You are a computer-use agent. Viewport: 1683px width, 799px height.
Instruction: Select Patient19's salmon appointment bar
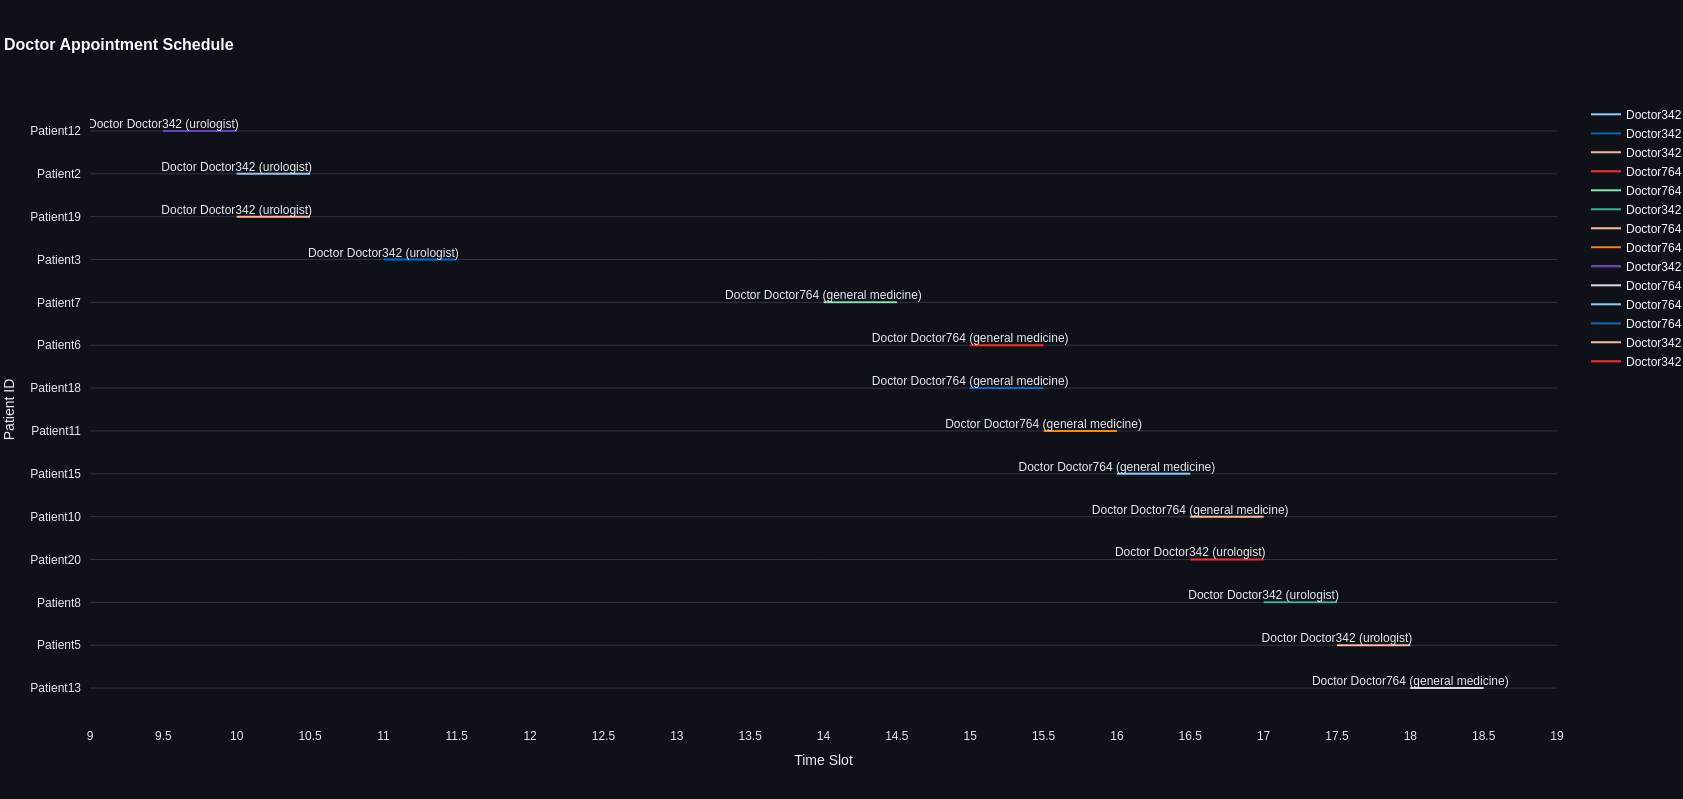[x=273, y=217]
